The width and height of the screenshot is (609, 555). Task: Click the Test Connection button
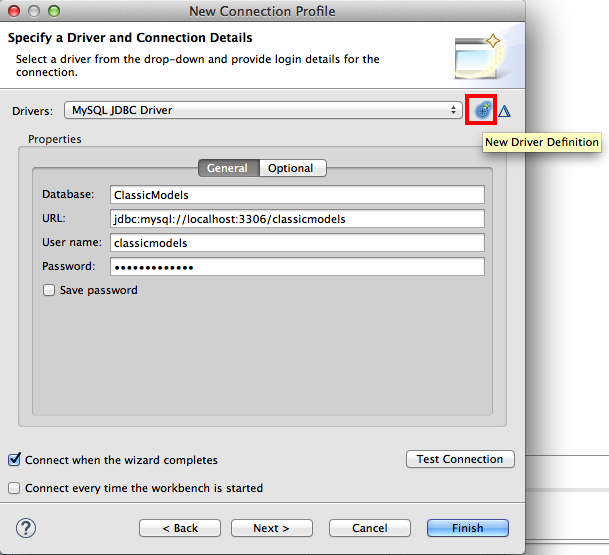[x=460, y=459]
